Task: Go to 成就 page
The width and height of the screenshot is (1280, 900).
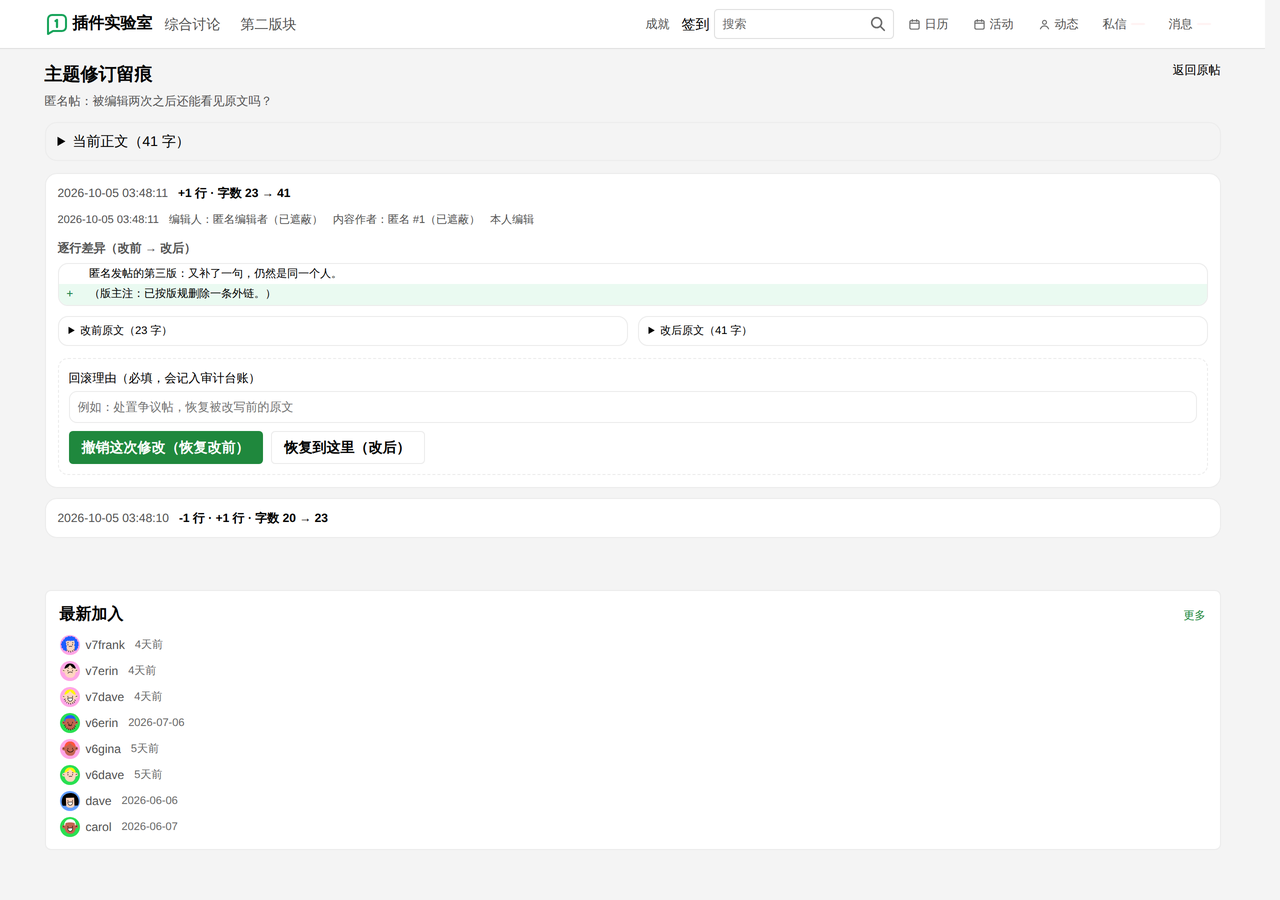Action: pos(658,24)
